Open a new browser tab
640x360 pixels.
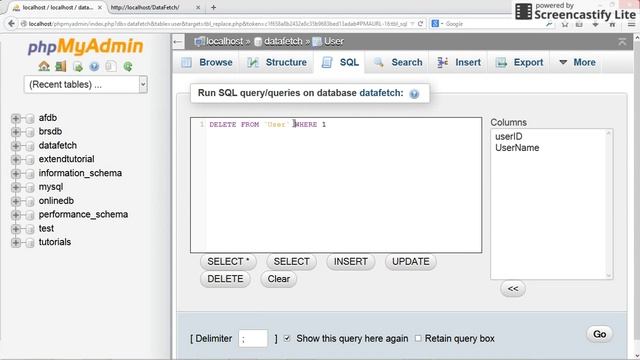(x=213, y=7)
